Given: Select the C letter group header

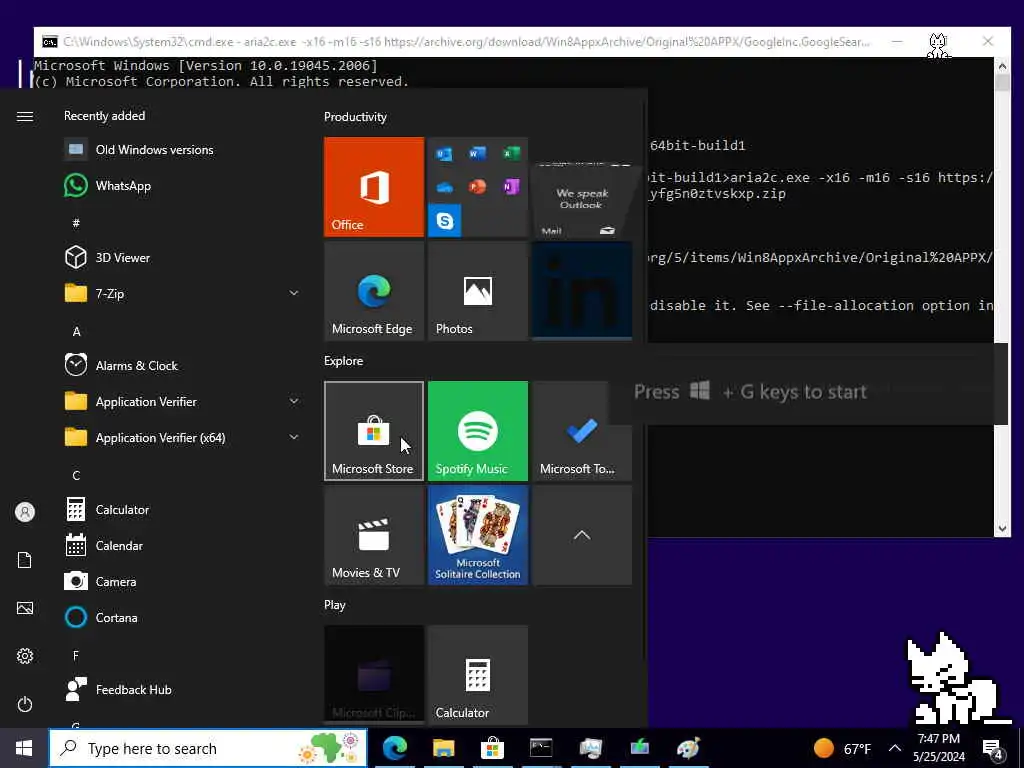Looking at the screenshot, I should [76, 475].
